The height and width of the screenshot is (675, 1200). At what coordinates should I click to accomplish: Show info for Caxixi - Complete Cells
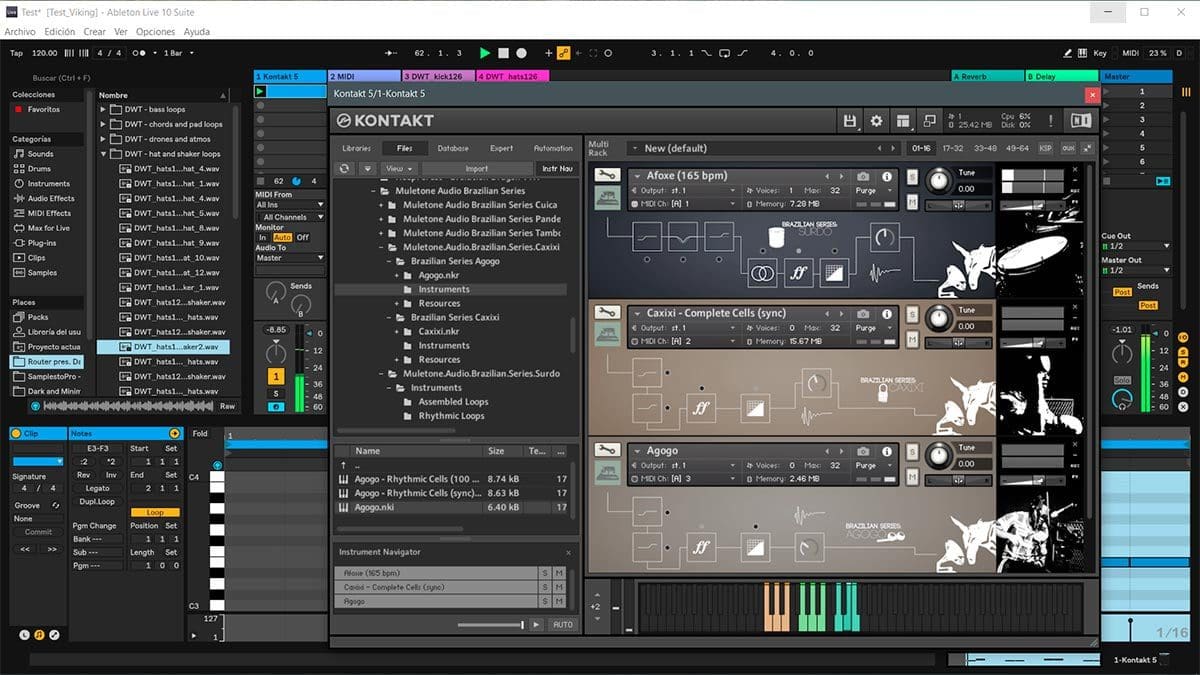pos(886,314)
